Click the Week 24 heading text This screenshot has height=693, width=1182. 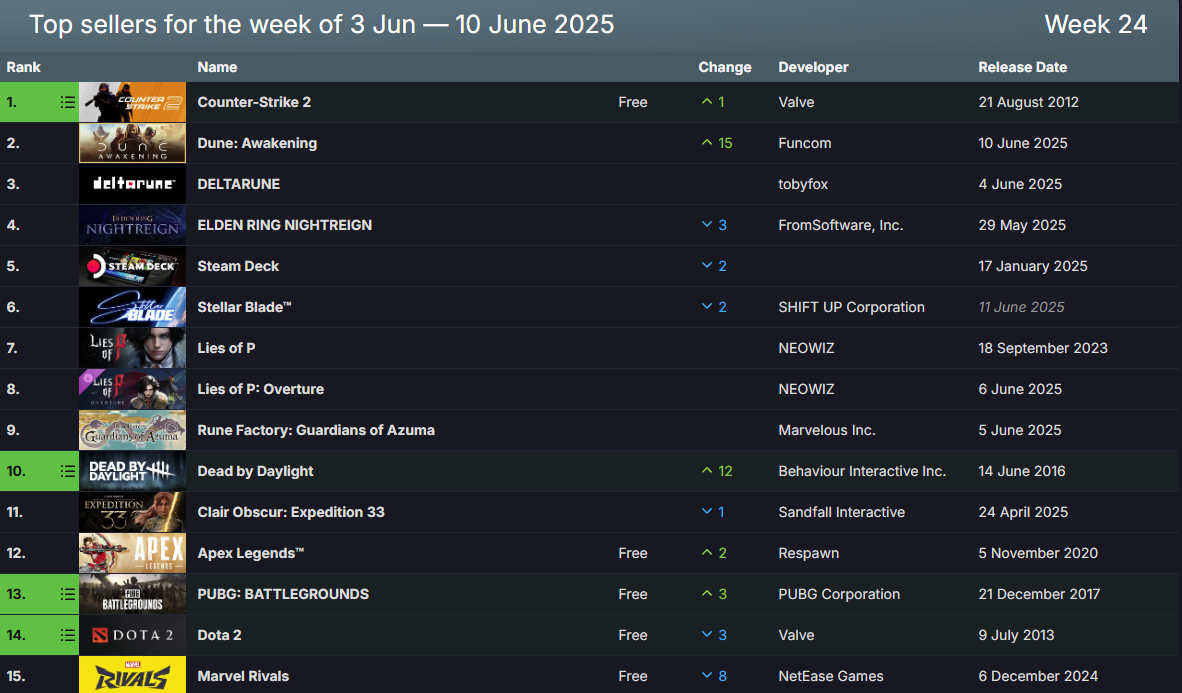(x=1095, y=24)
